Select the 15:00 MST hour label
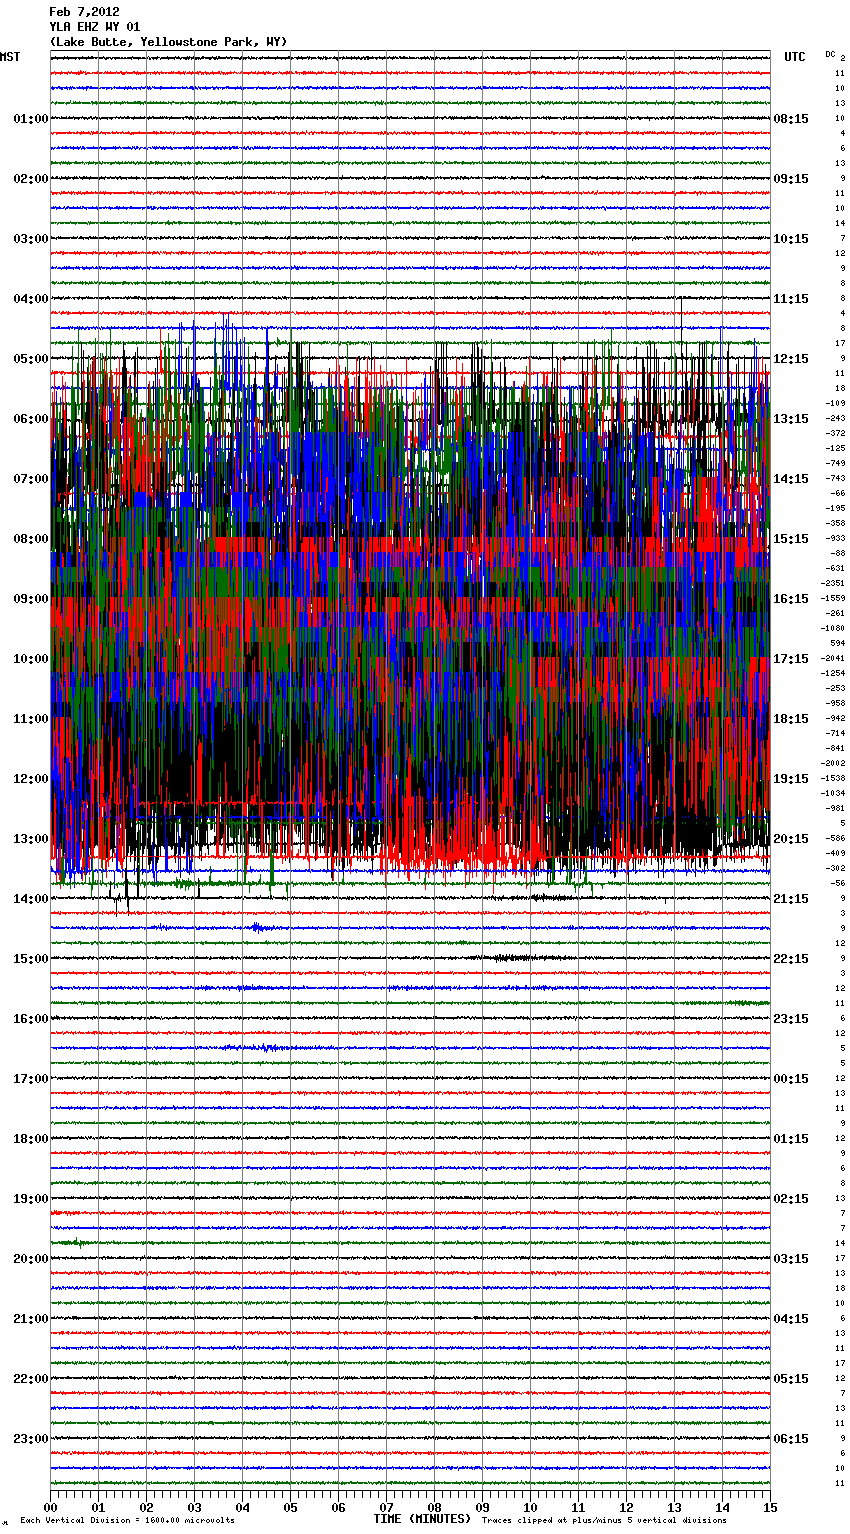 coord(31,959)
